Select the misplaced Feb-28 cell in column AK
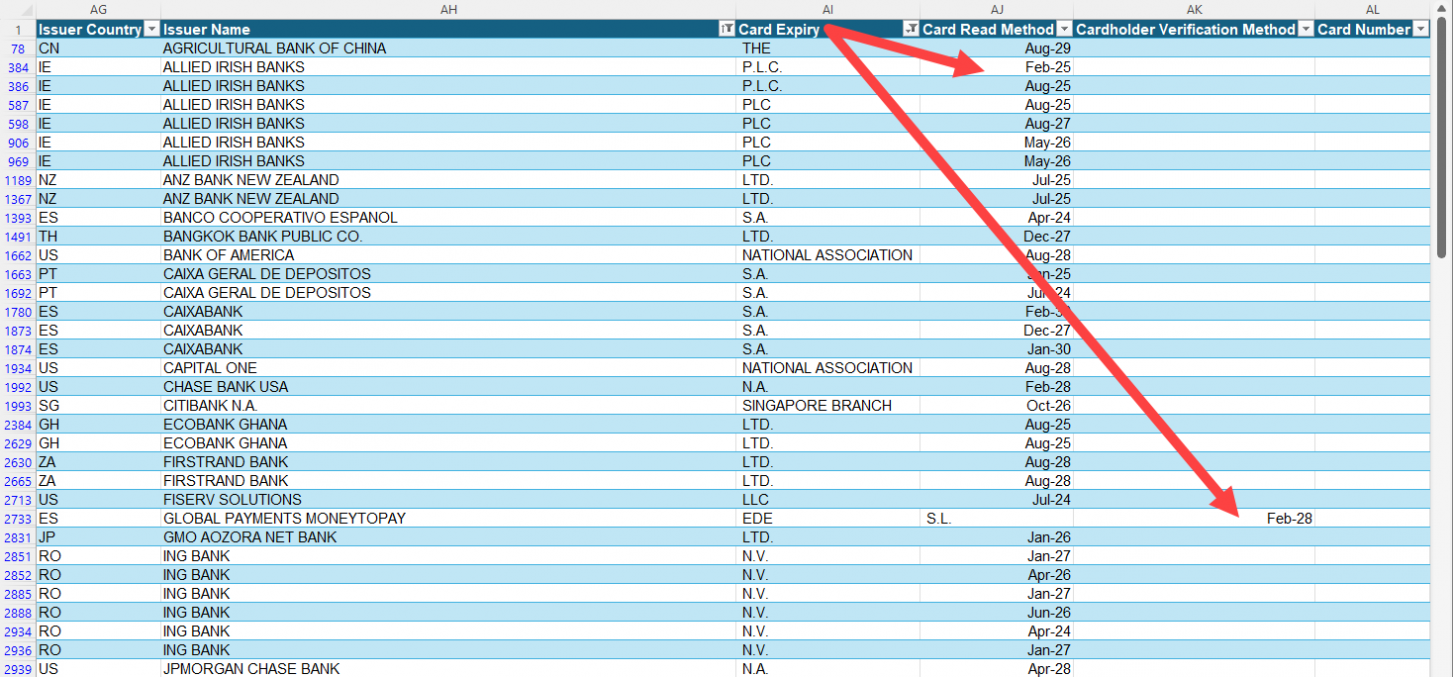Viewport: 1453px width, 677px height. click(x=1194, y=519)
